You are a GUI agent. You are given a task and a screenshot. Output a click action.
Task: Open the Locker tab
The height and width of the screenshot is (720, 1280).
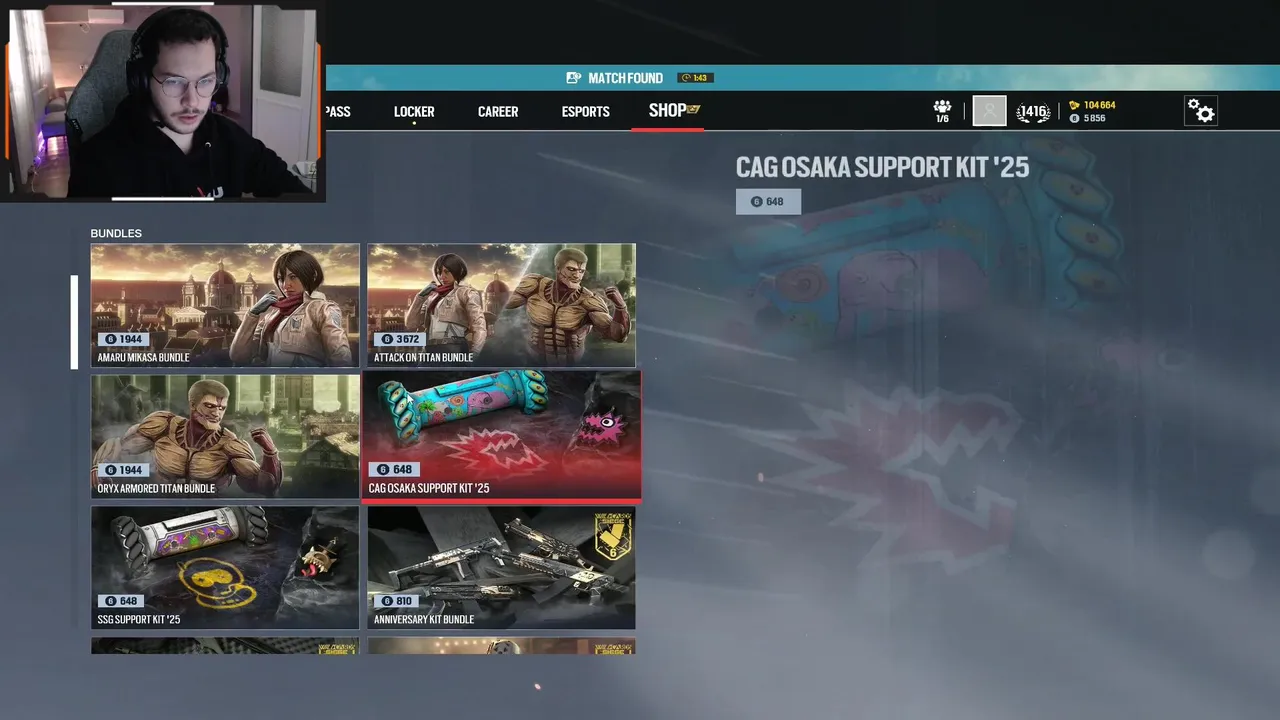(x=414, y=111)
